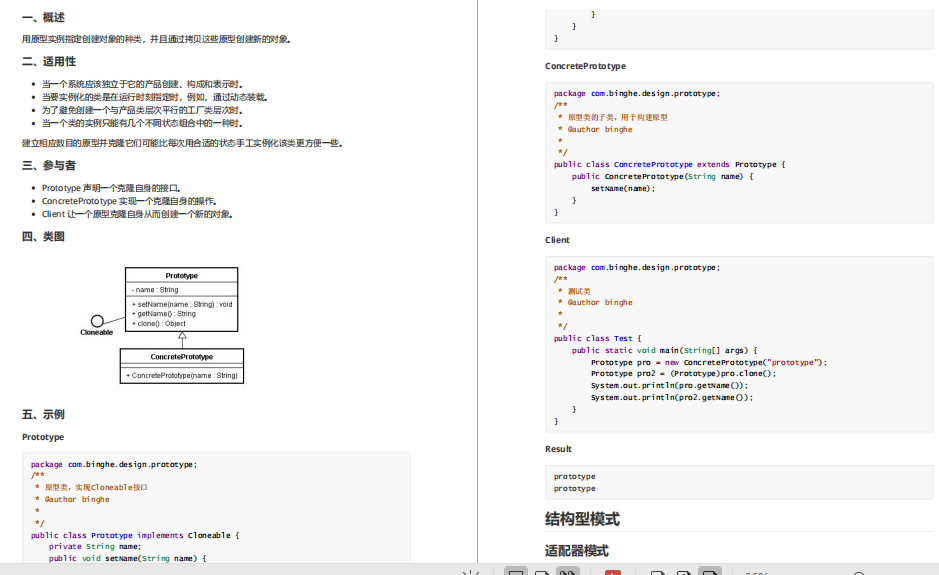
Task: Click the comment 原型类的子类，用于构建原型
Action: tap(617, 117)
